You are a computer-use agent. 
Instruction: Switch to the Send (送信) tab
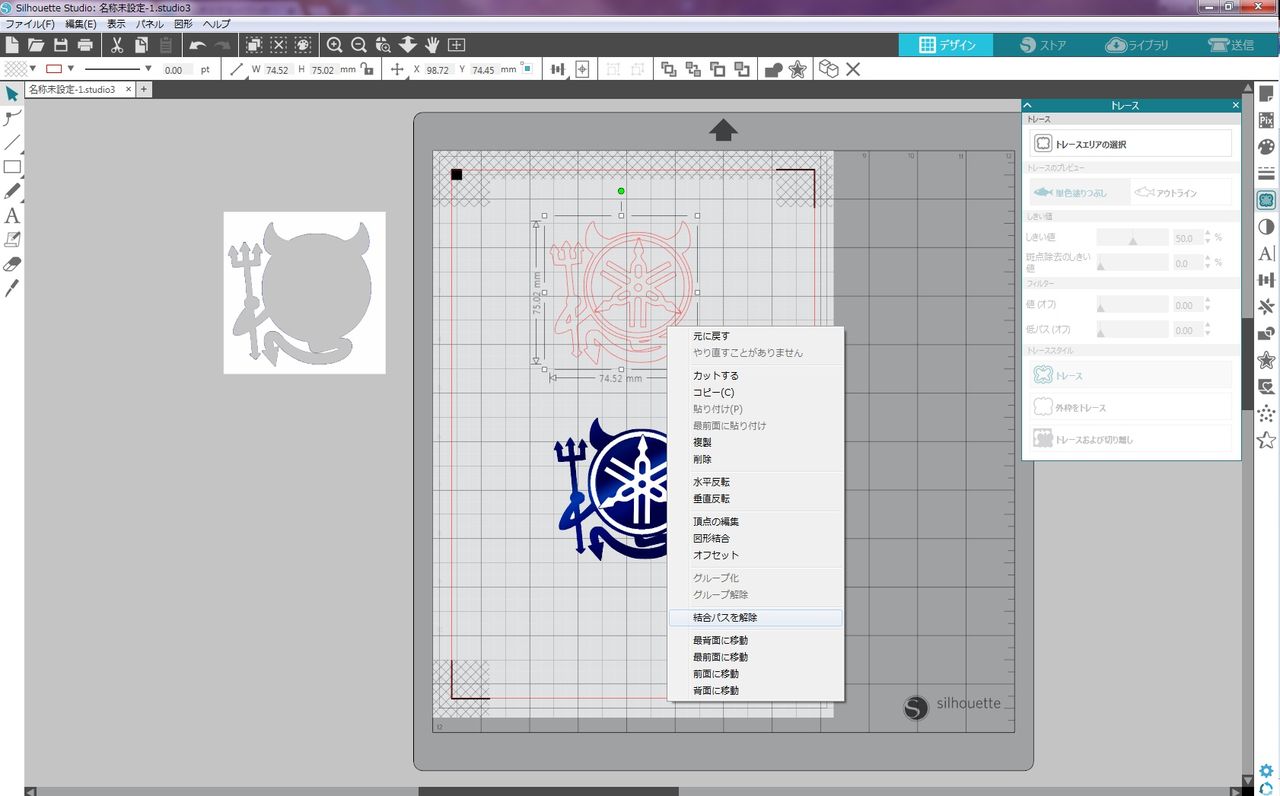[1230, 45]
